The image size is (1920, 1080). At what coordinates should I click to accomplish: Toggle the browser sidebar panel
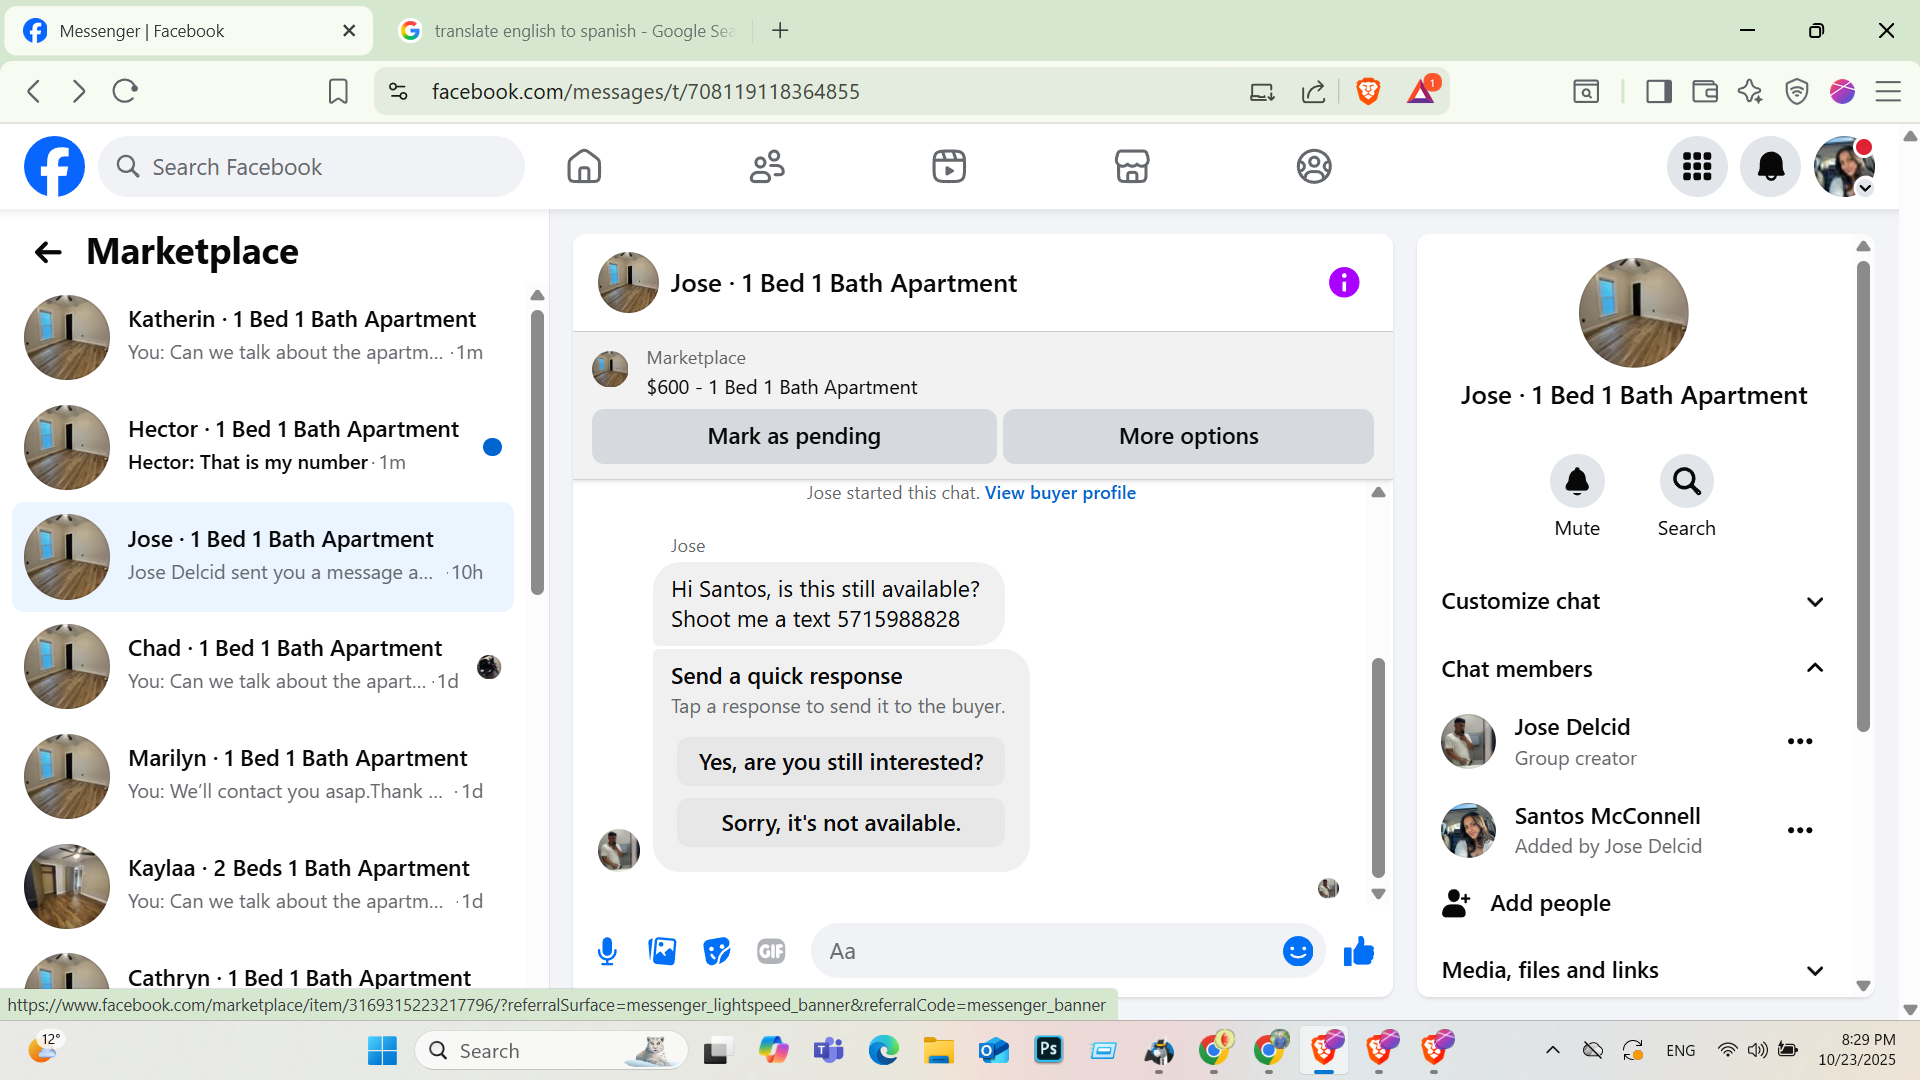1658,92
